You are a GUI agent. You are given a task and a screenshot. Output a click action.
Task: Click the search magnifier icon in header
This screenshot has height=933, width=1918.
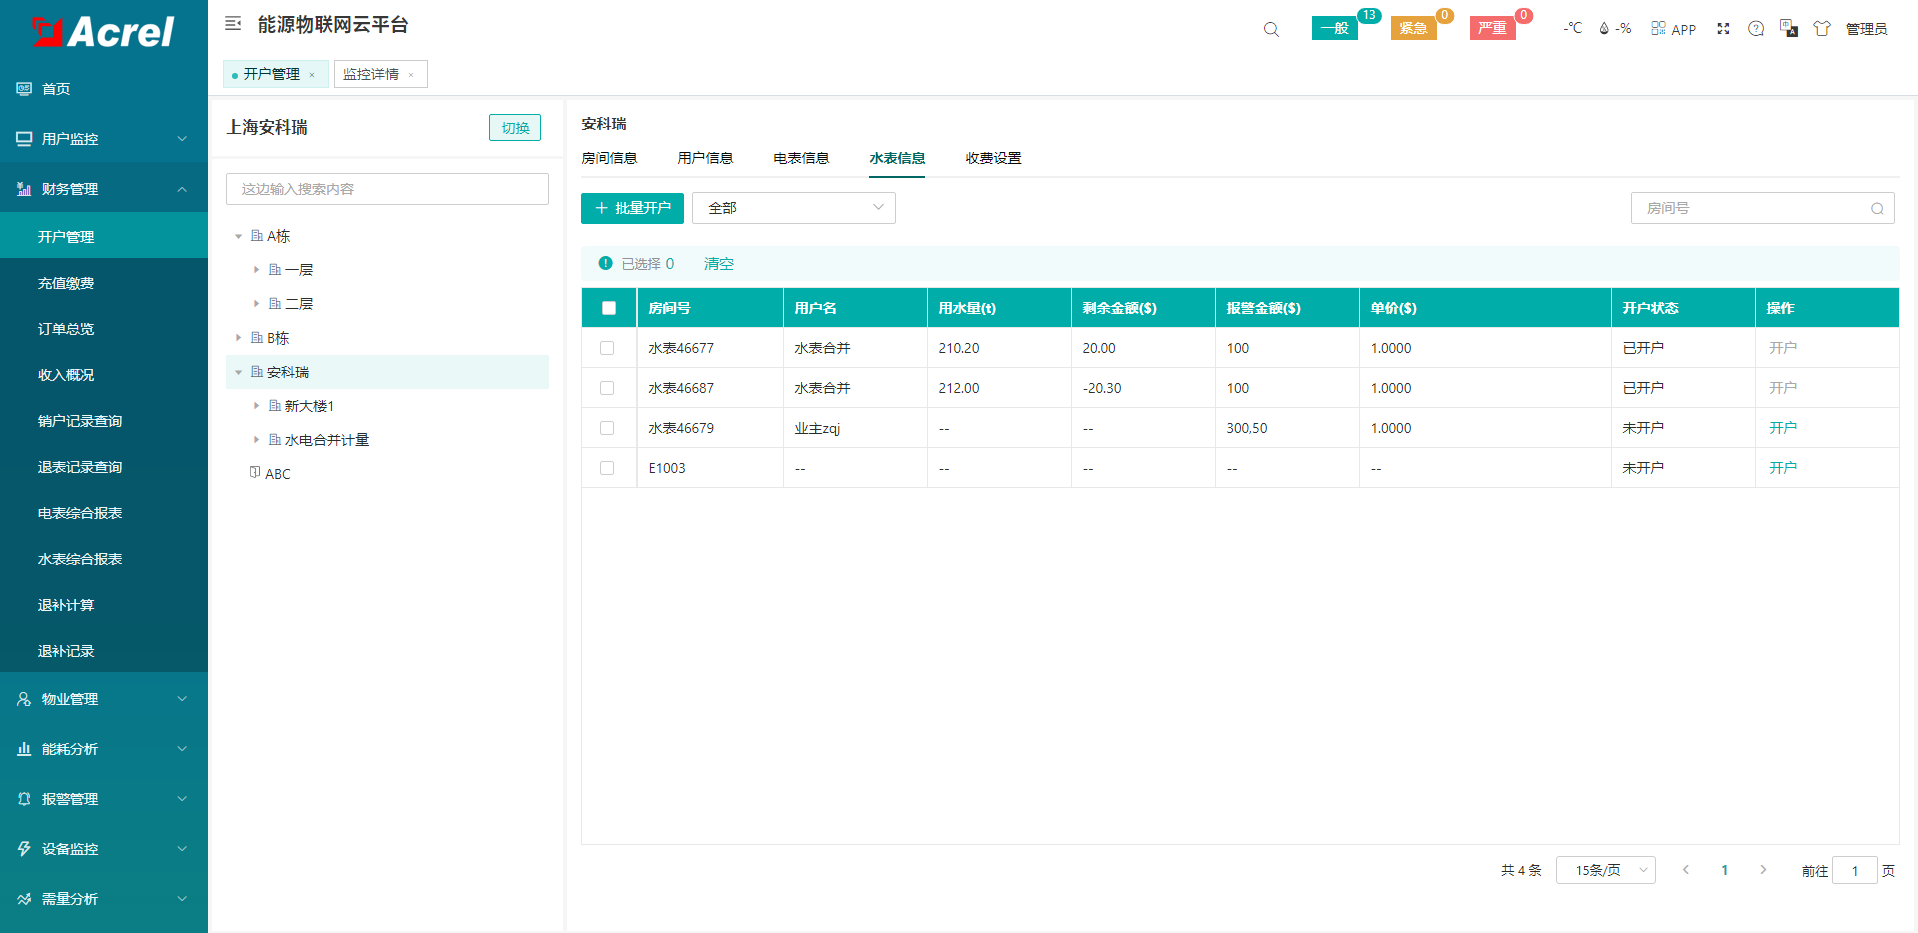coord(1271,29)
